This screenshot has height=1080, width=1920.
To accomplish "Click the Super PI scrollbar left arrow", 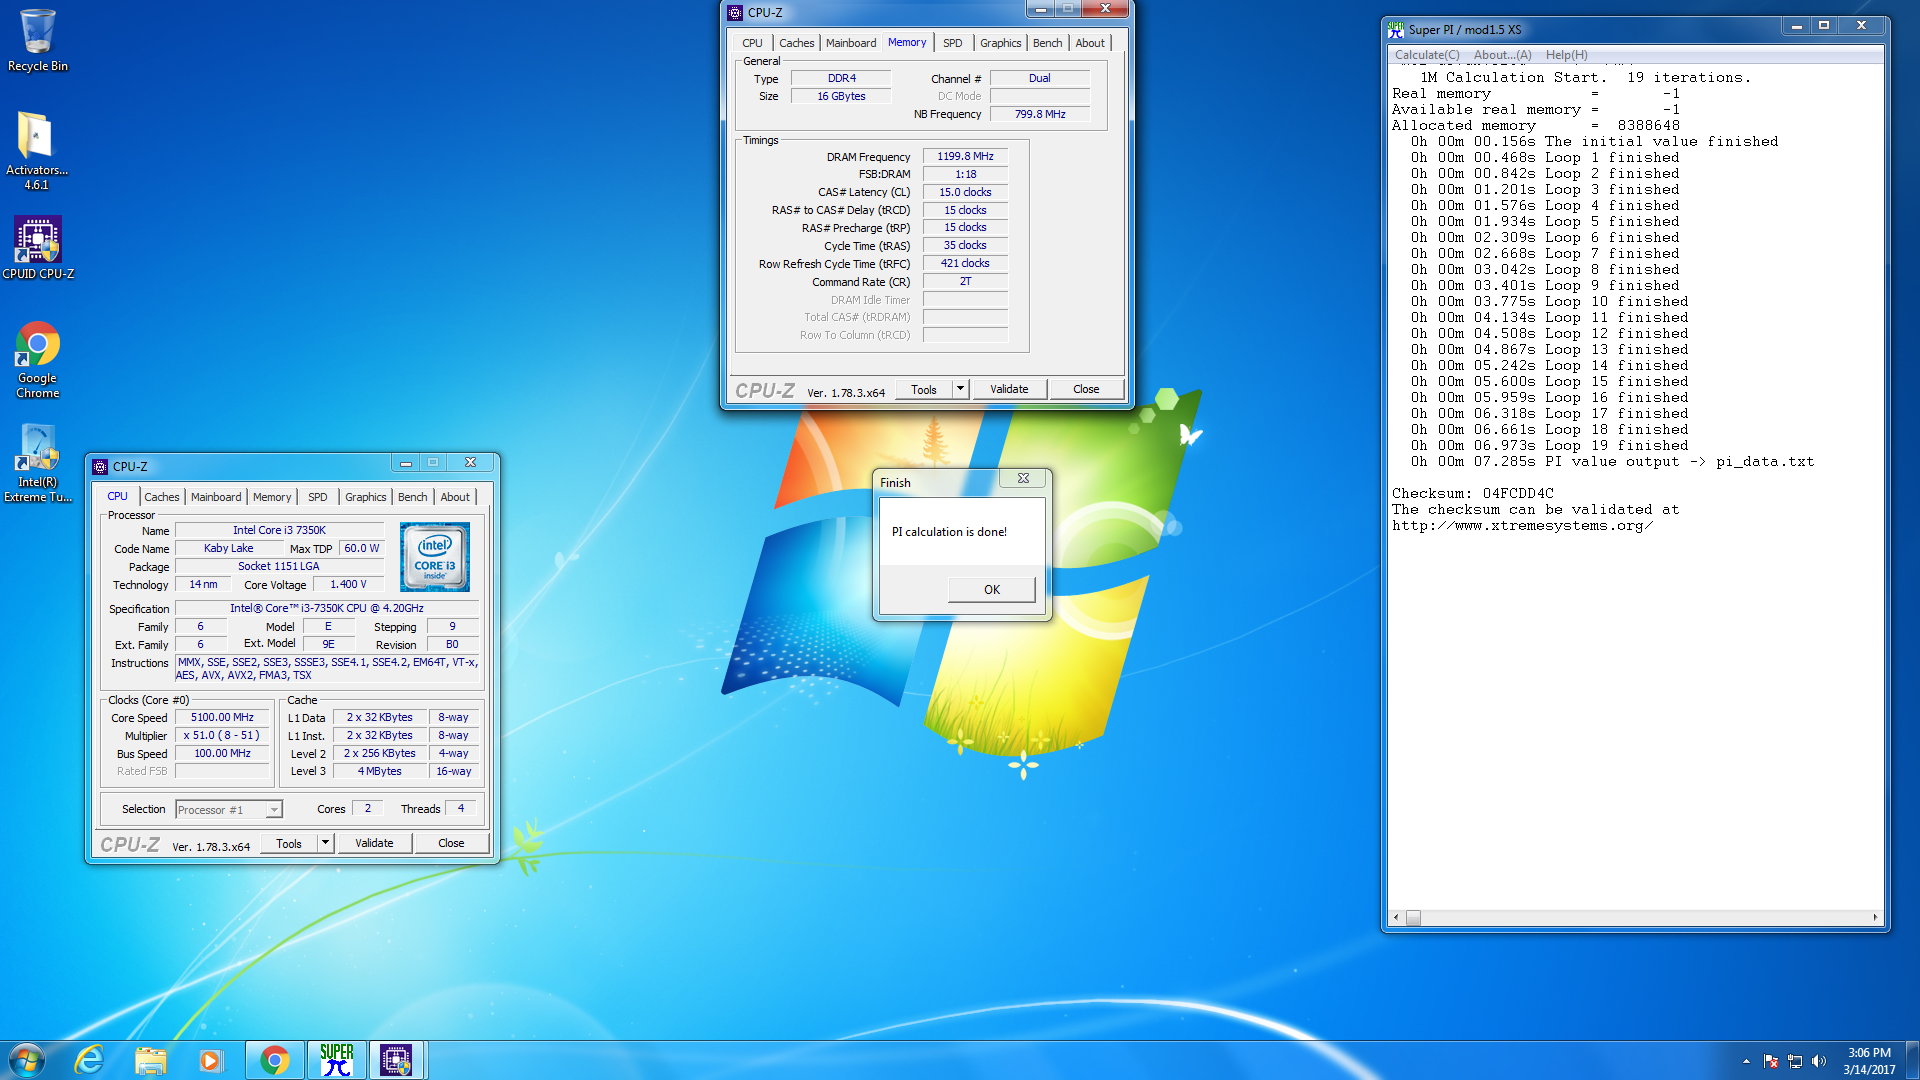I will point(1396,918).
